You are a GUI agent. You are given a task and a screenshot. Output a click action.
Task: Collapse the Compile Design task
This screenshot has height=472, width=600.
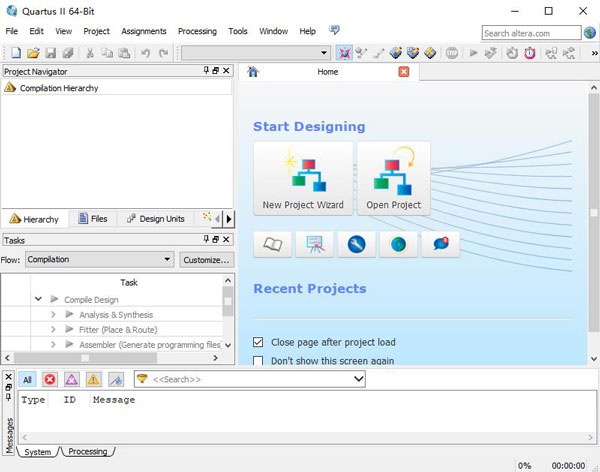(x=38, y=299)
